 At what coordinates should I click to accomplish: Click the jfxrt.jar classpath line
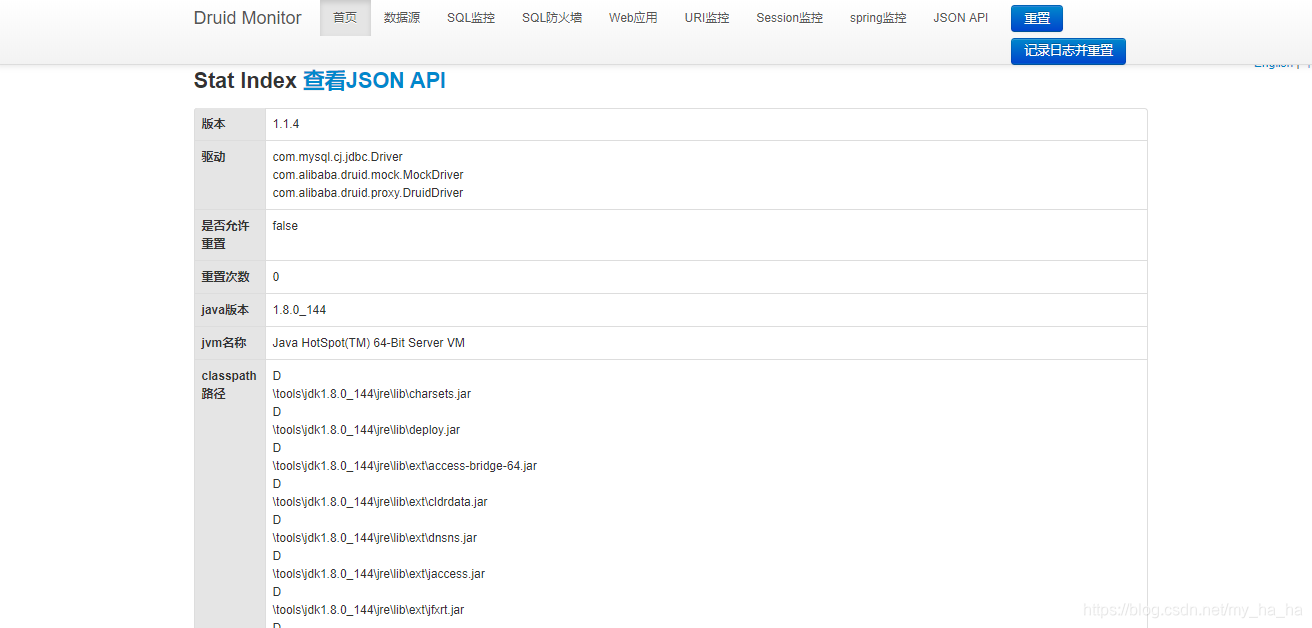[x=368, y=610]
